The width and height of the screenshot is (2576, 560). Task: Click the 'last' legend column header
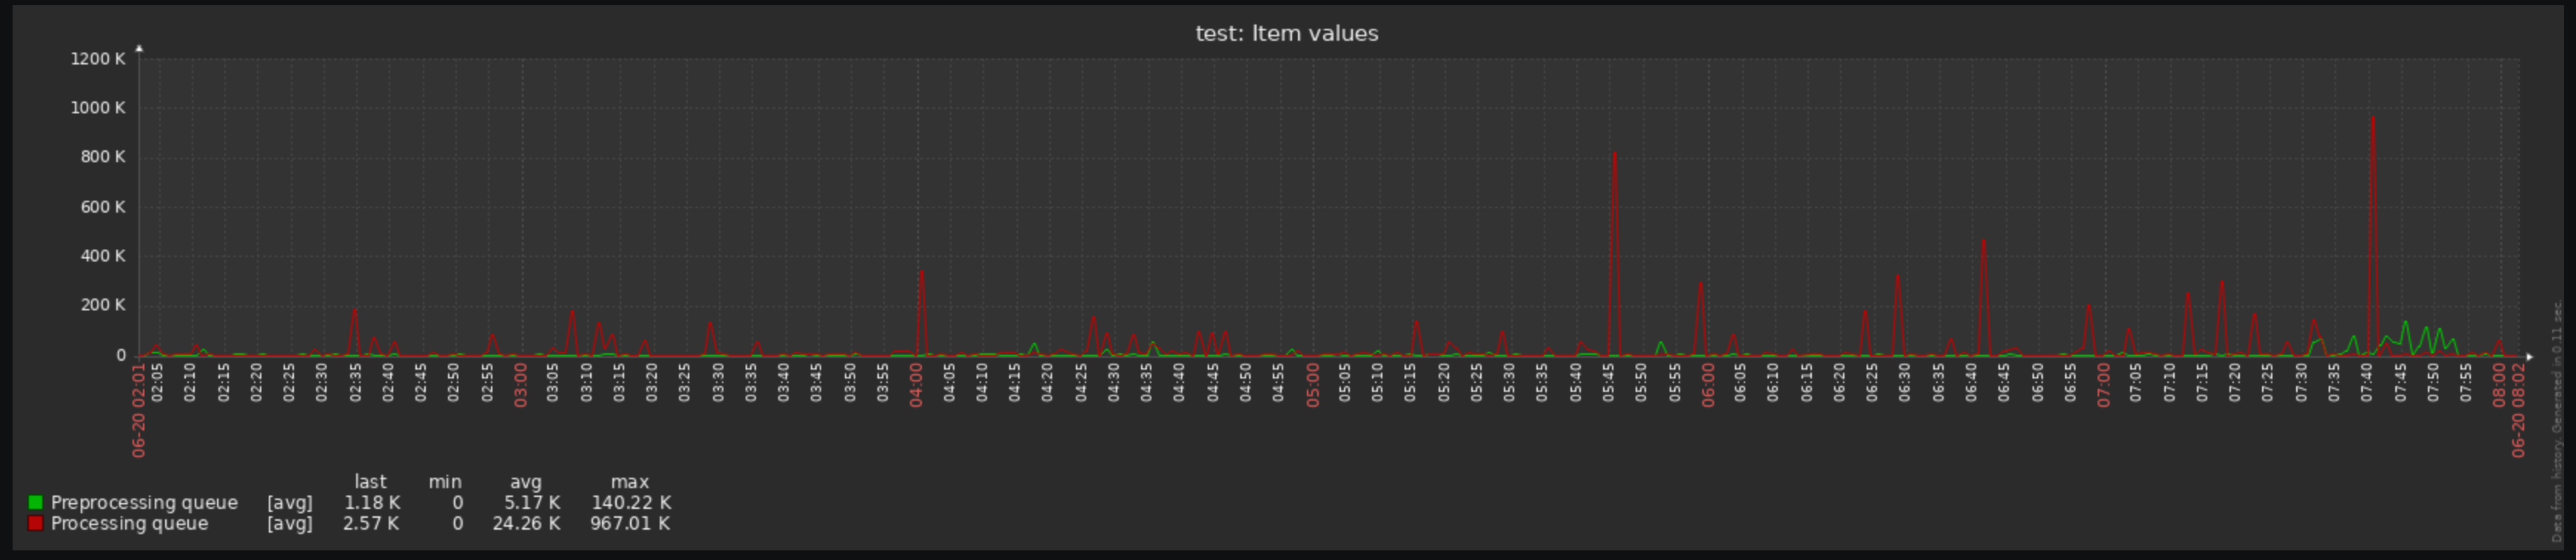370,481
